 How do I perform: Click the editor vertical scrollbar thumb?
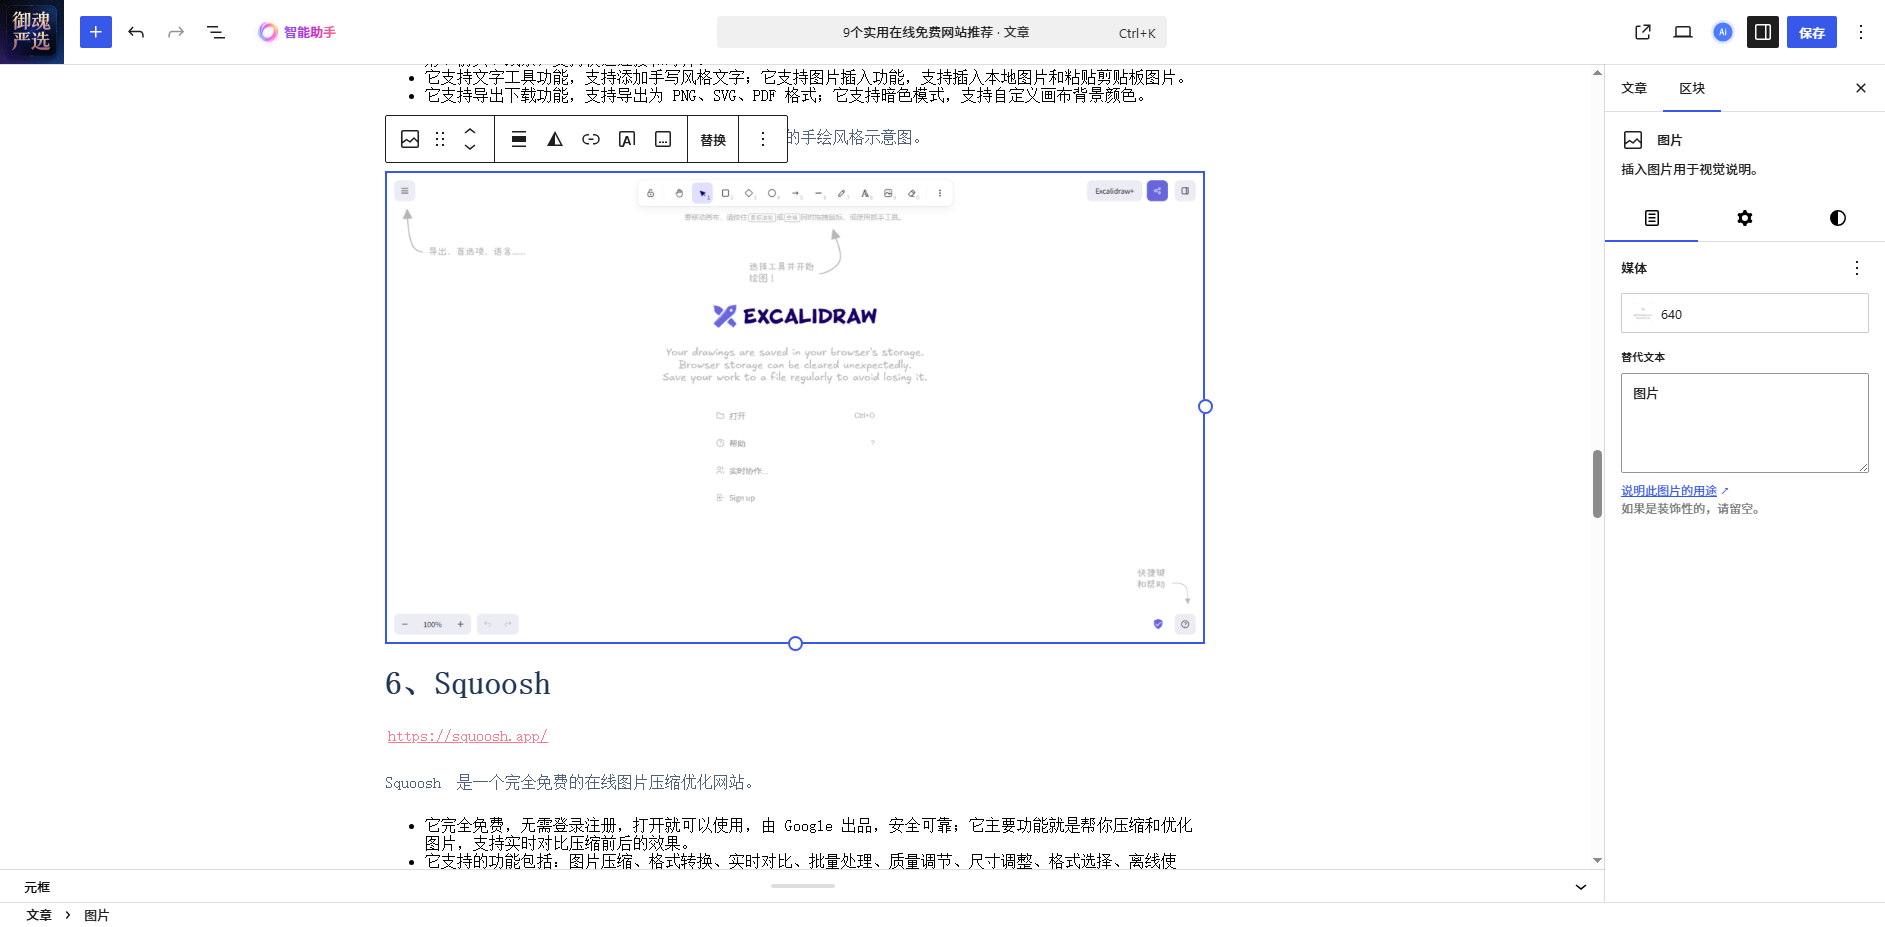click(x=1597, y=484)
